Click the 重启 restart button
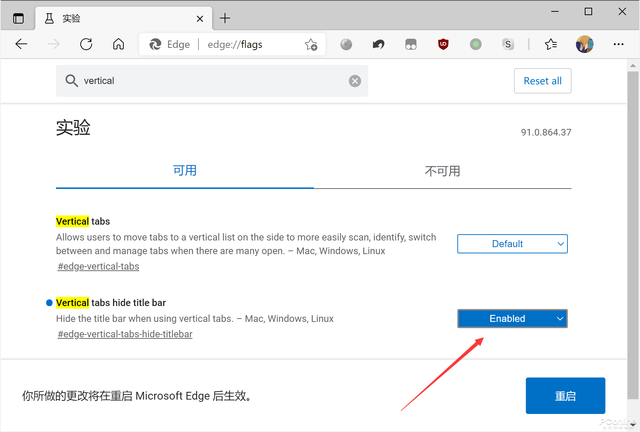The height and width of the screenshot is (432, 640). pyautogui.click(x=565, y=396)
